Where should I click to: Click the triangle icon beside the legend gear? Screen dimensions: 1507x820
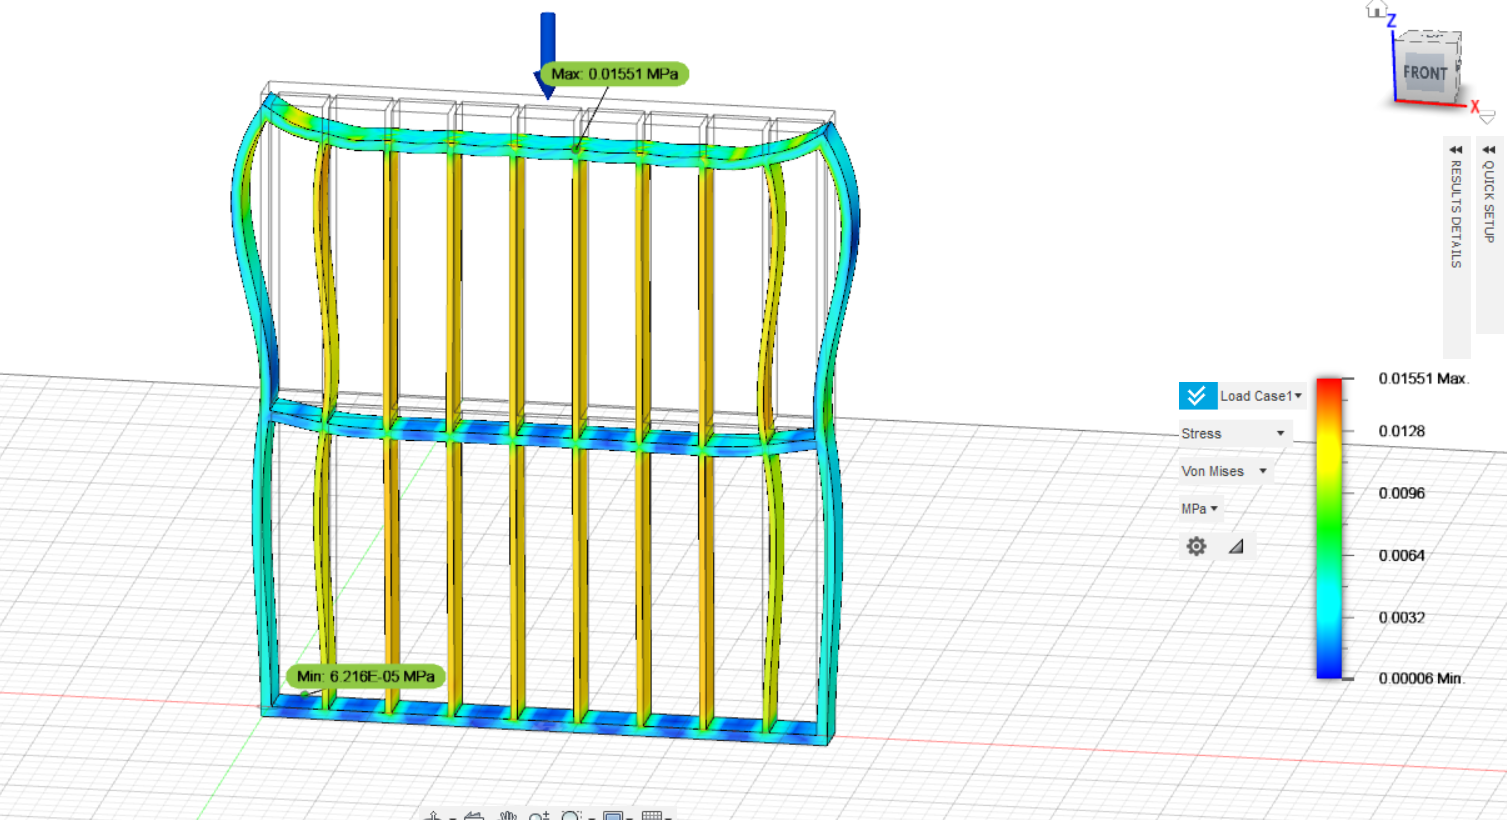coord(1236,546)
